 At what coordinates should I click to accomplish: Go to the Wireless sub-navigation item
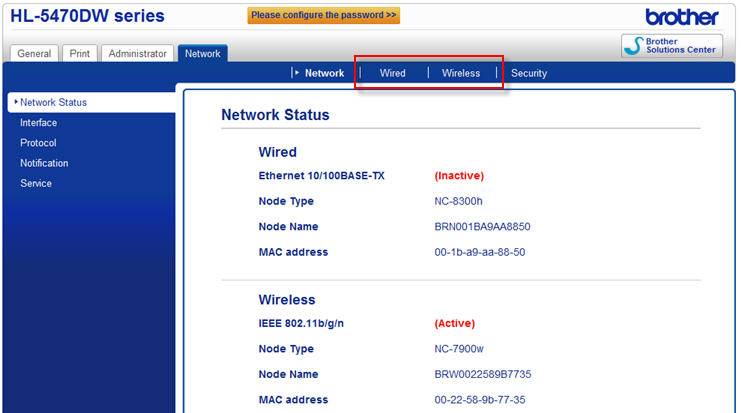(x=461, y=73)
